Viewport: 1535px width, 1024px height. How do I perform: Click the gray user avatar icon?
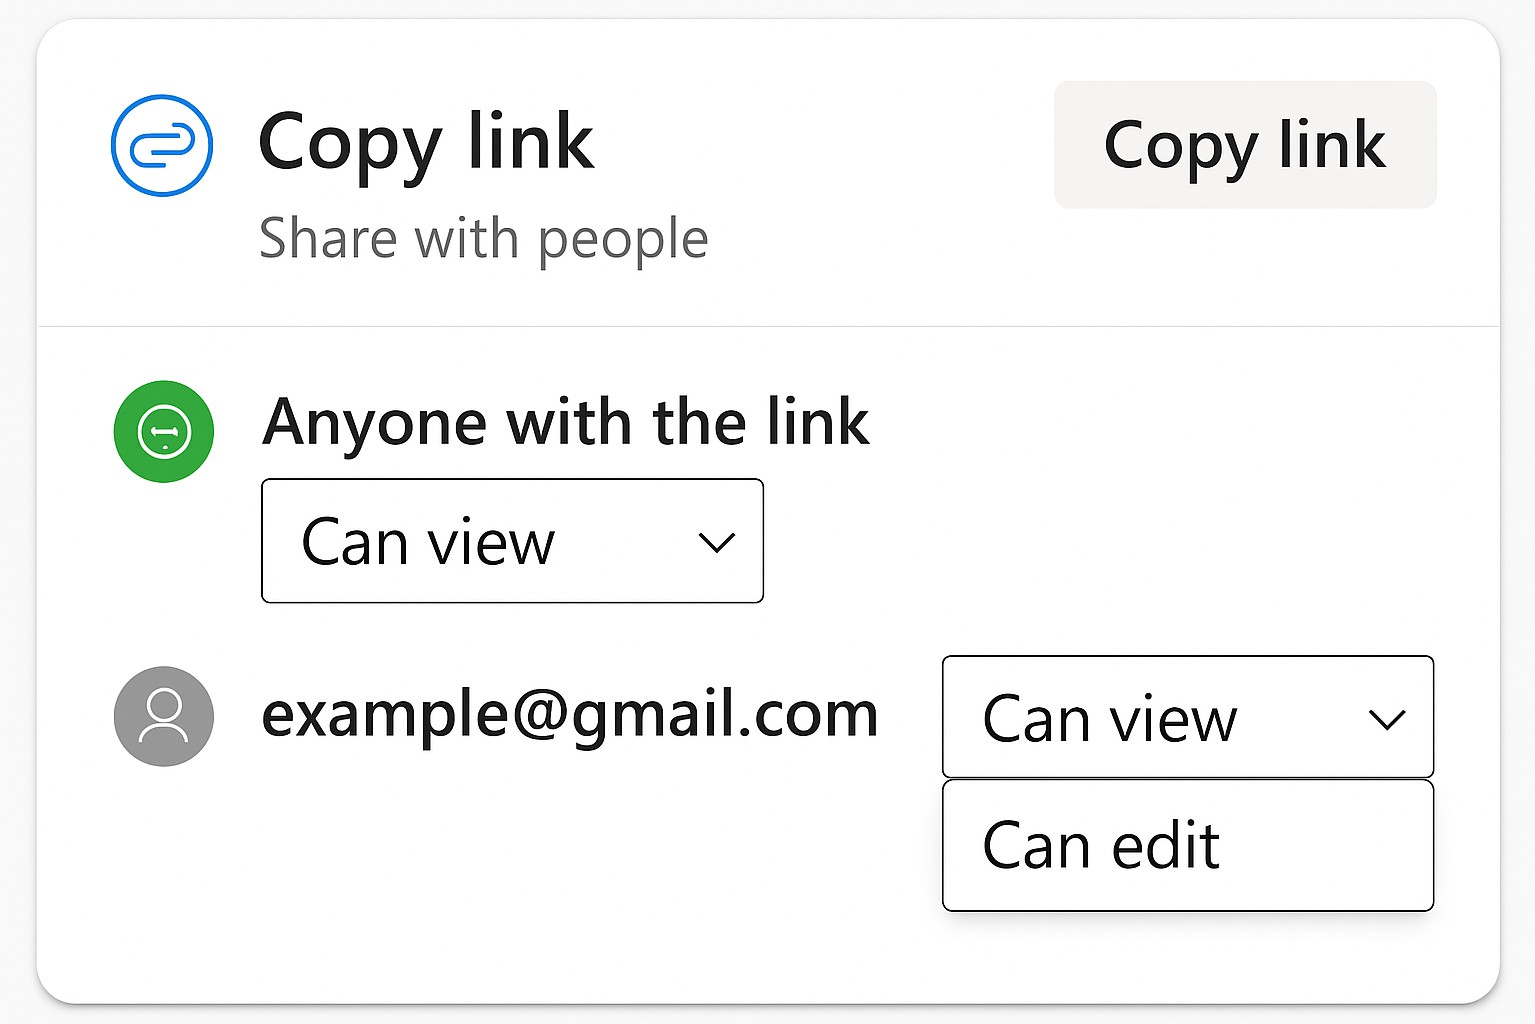164,716
